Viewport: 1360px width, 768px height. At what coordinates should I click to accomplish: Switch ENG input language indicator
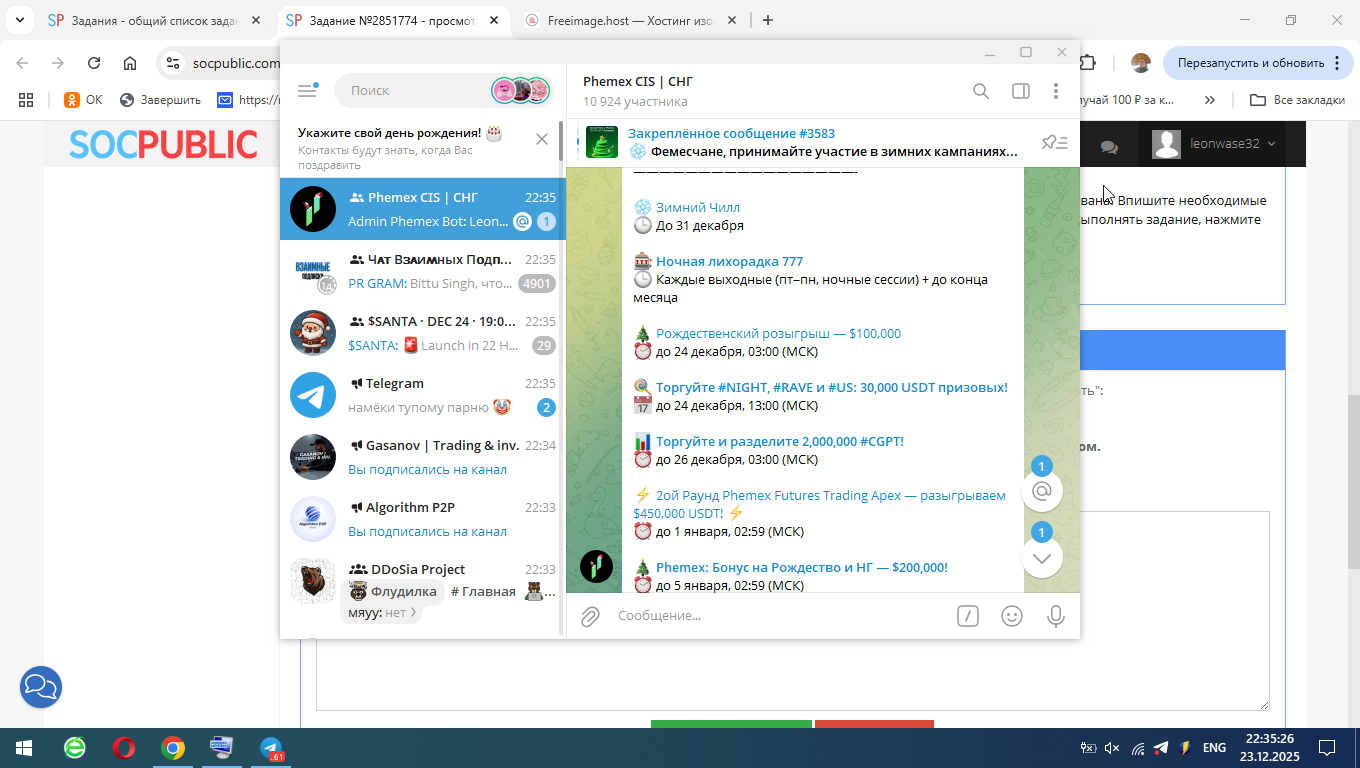pyautogui.click(x=1214, y=748)
